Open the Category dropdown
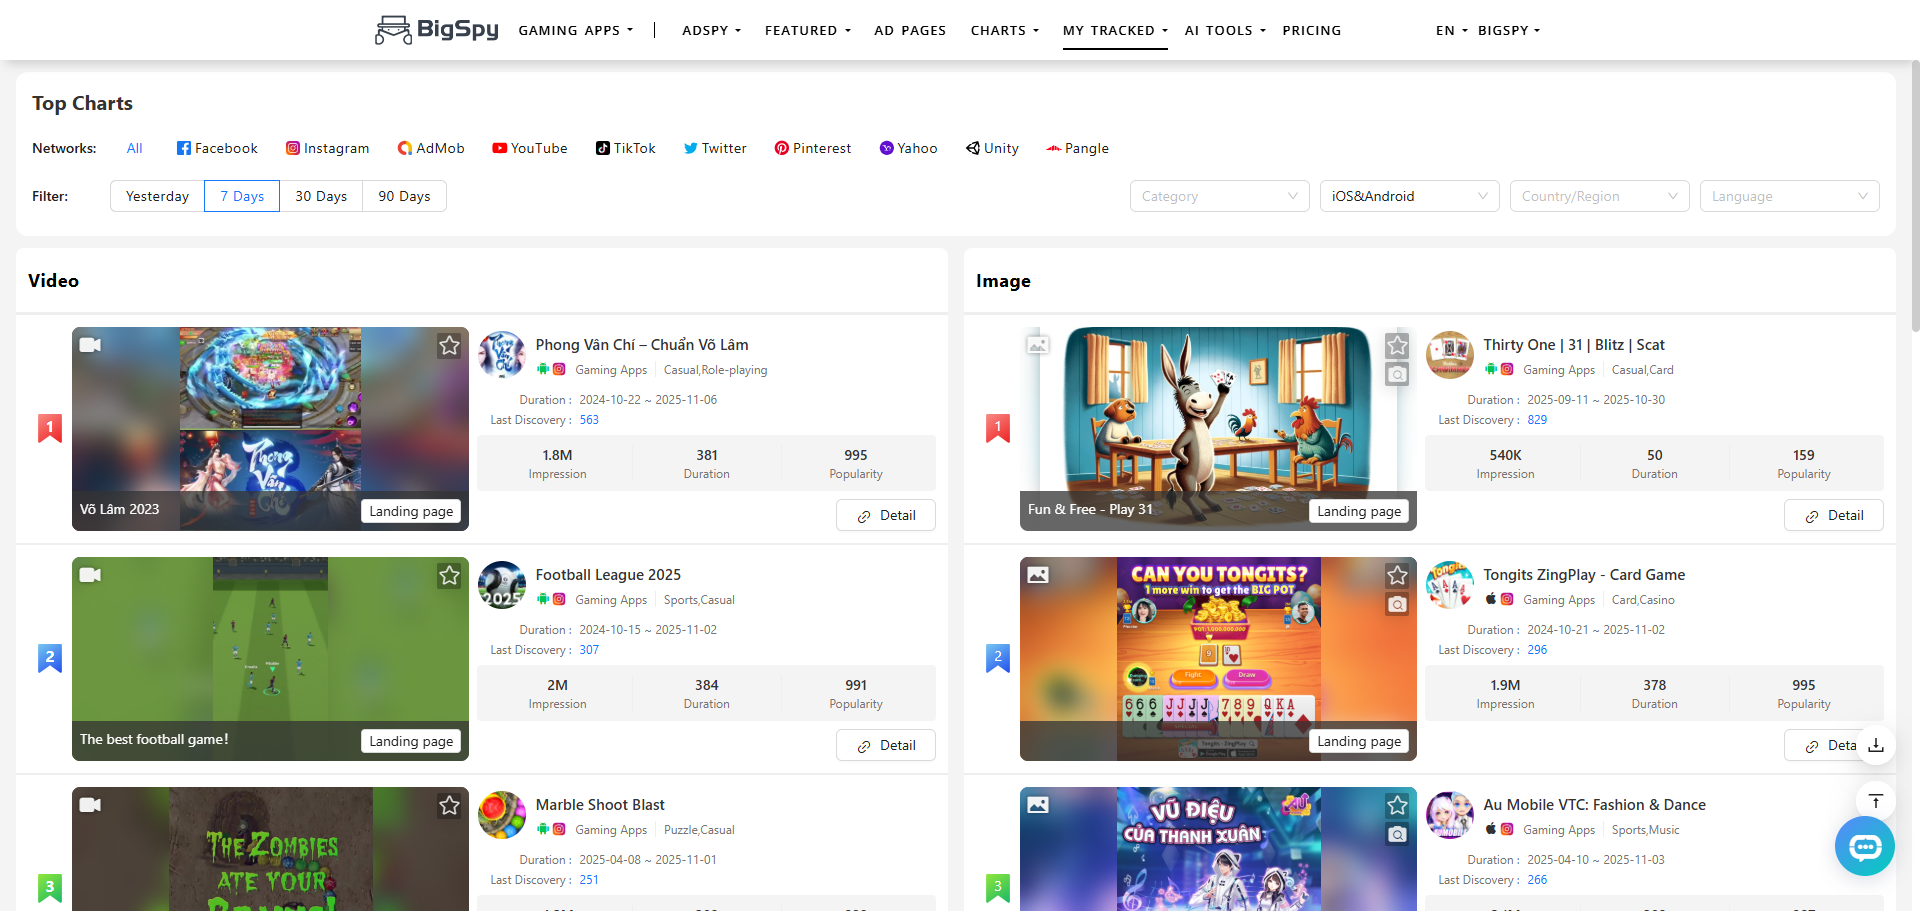 (x=1218, y=196)
